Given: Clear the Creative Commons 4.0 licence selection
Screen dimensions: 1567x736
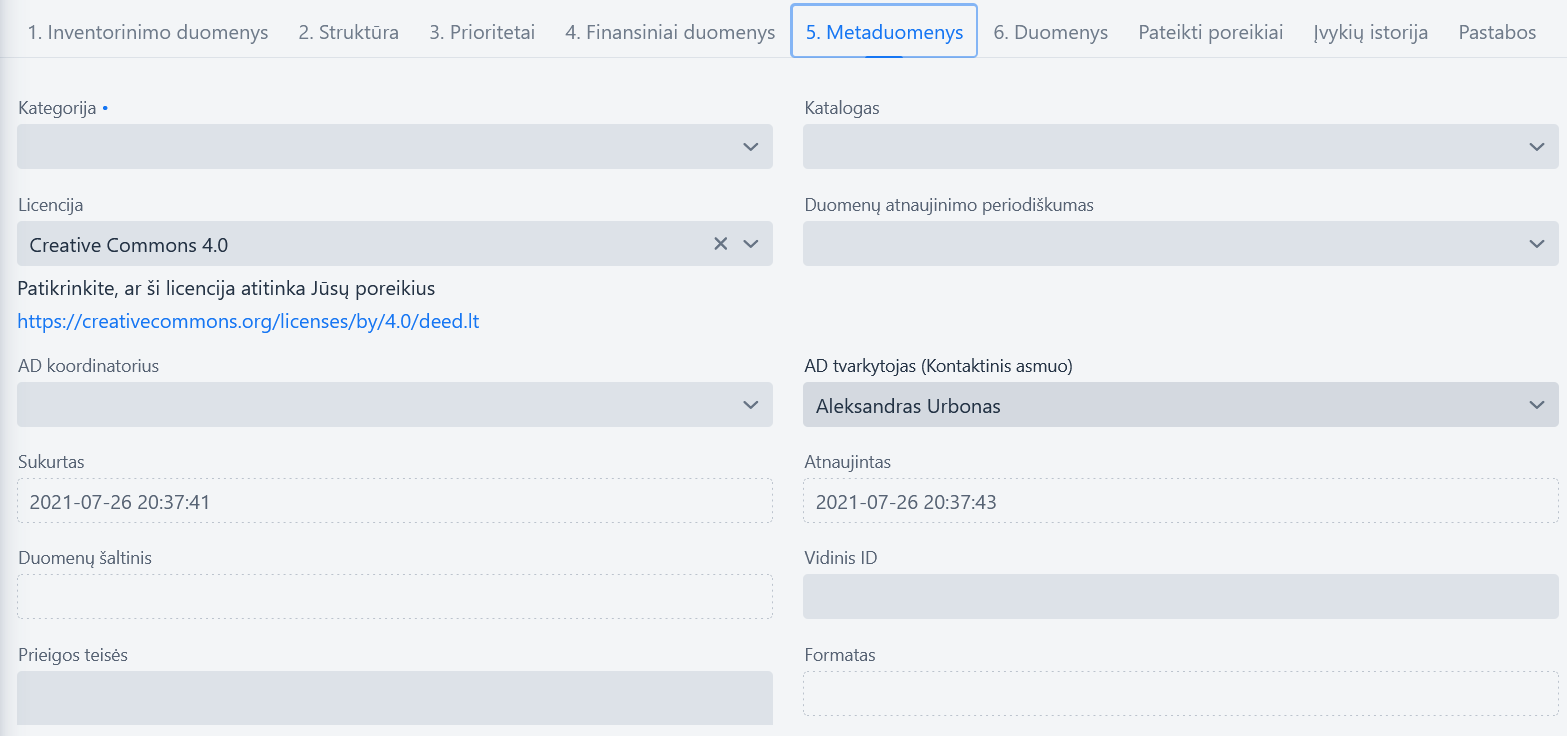Looking at the screenshot, I should coord(720,244).
